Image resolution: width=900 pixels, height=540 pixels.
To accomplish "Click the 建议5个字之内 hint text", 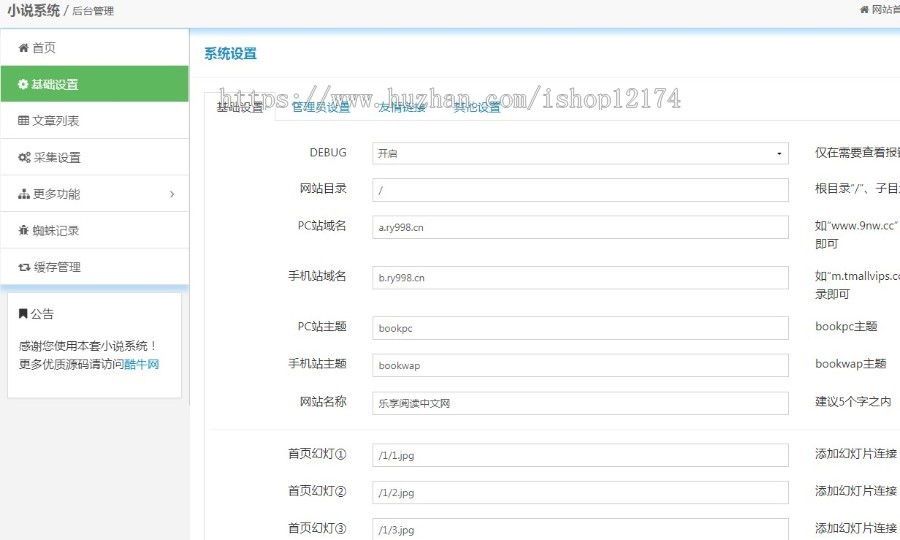I will coord(853,402).
